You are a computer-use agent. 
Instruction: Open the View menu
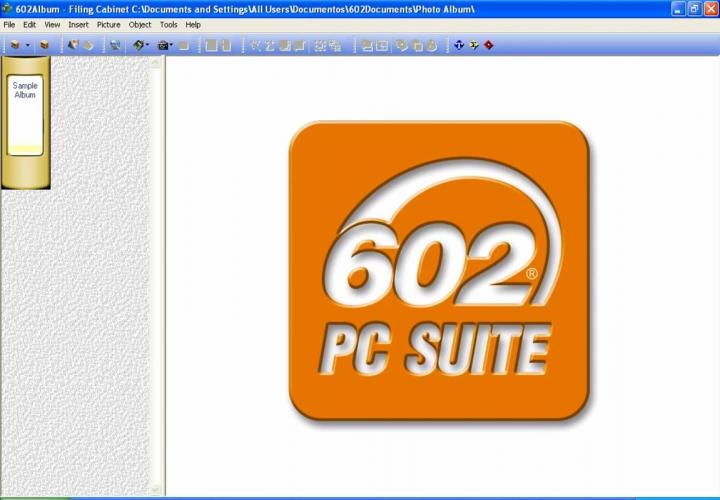click(52, 25)
